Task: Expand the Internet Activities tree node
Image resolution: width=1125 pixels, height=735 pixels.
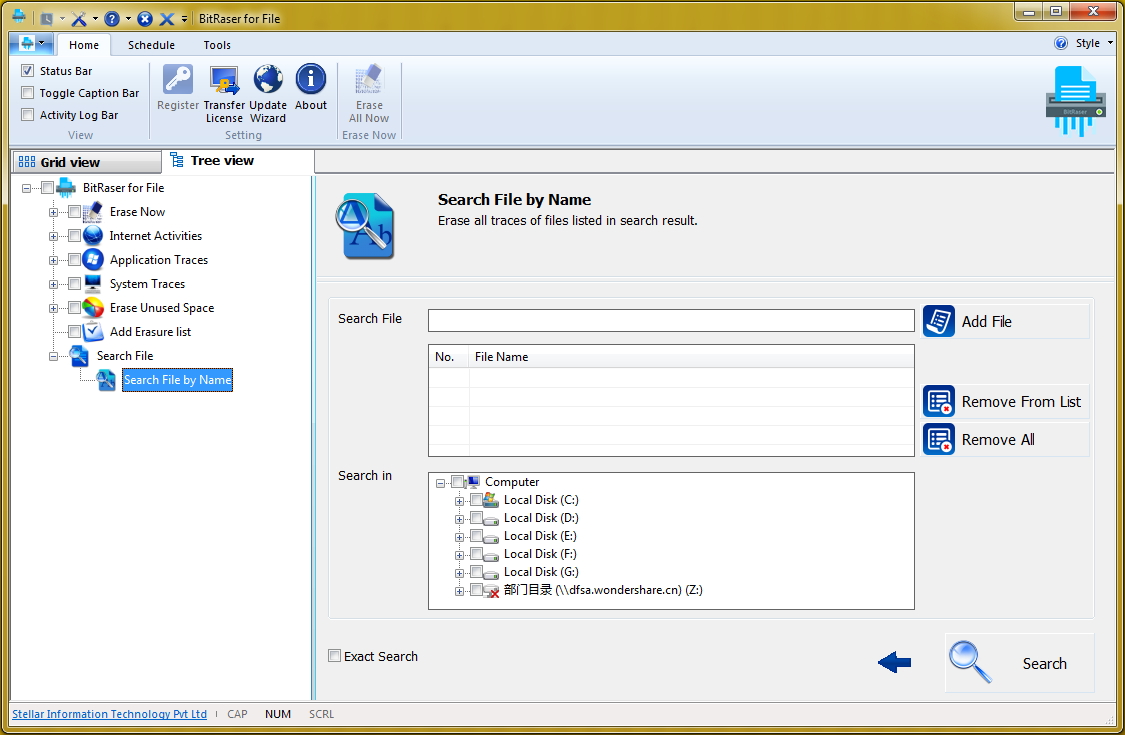Action: [x=54, y=236]
